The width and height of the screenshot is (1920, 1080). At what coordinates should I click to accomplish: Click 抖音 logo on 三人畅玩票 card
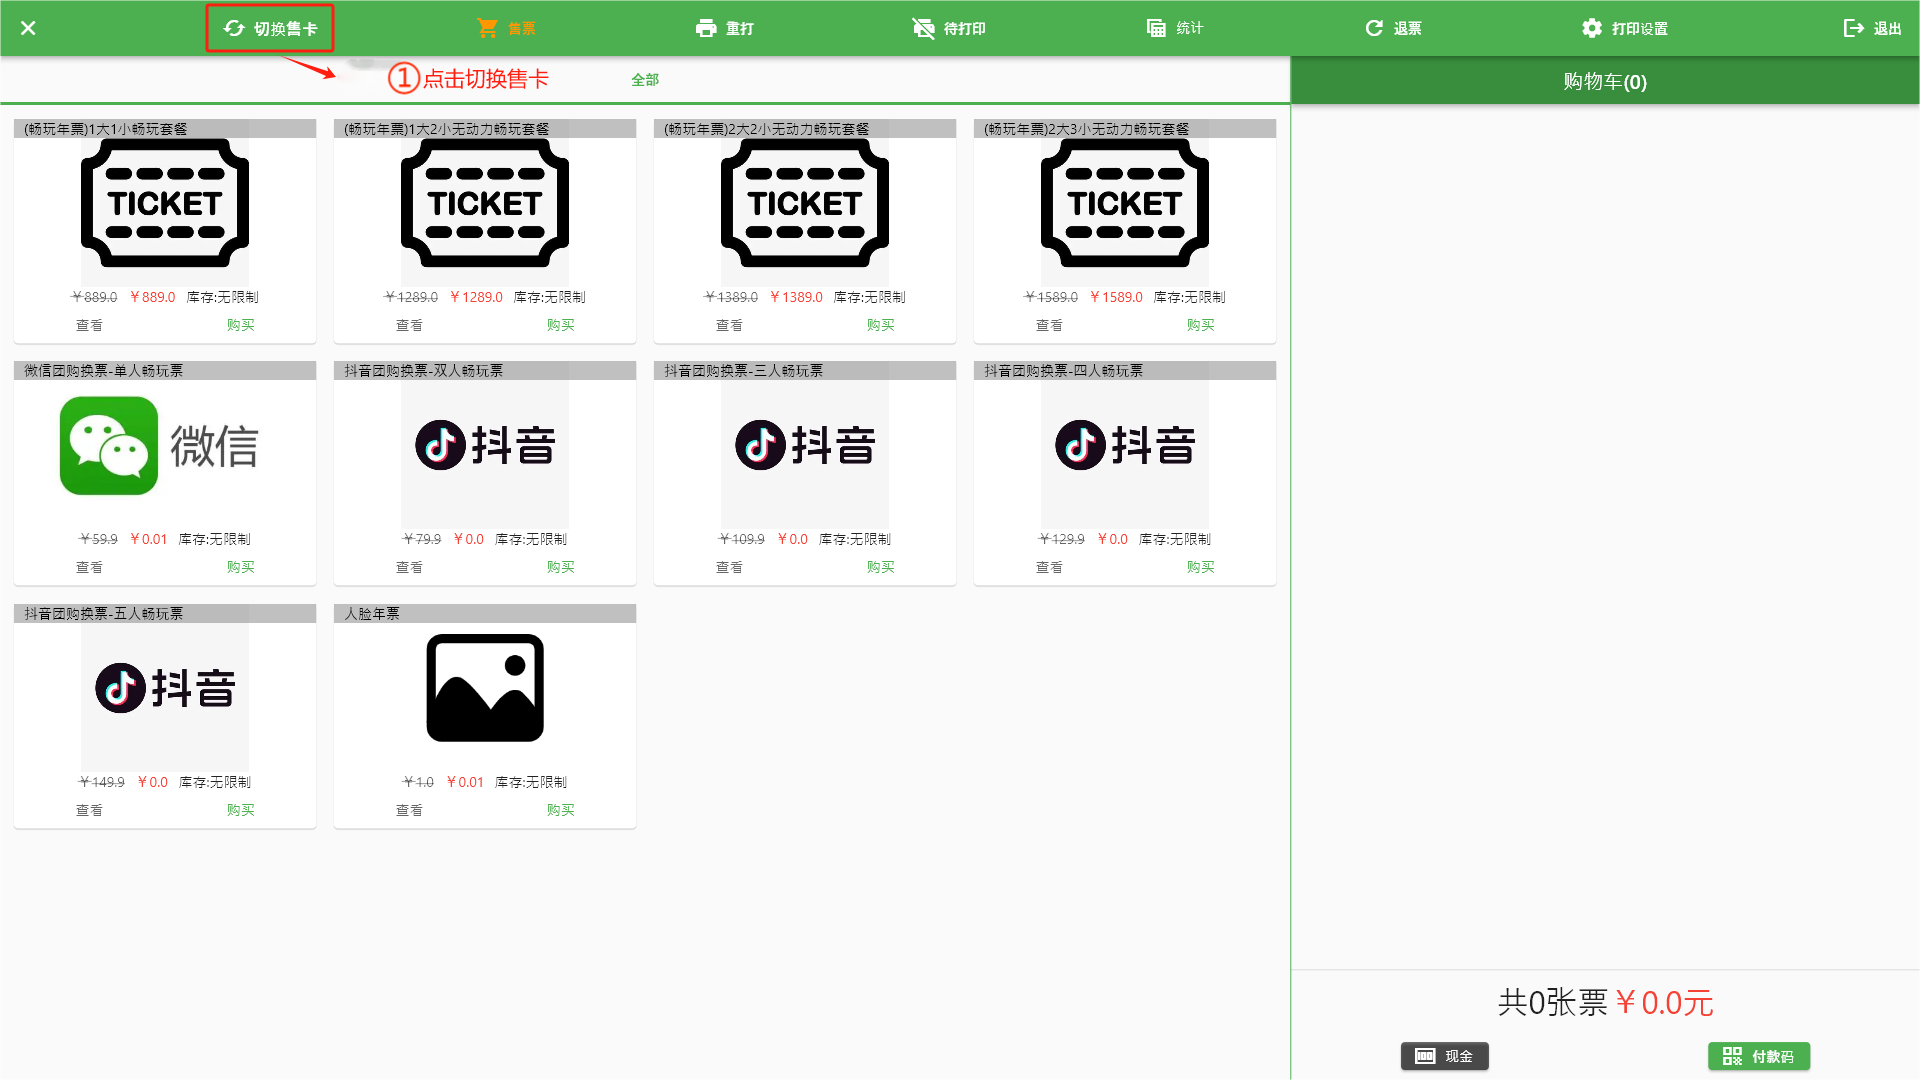(805, 445)
